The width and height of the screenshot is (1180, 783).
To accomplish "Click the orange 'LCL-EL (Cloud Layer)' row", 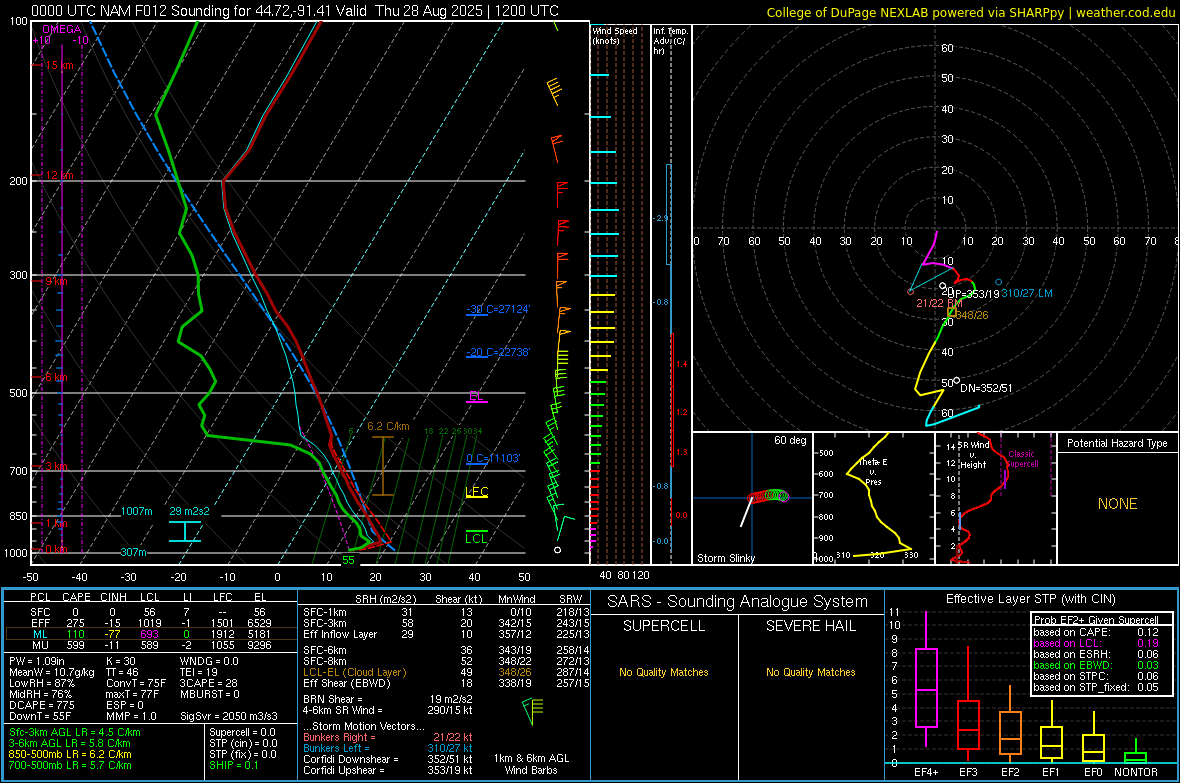I will [x=446, y=672].
